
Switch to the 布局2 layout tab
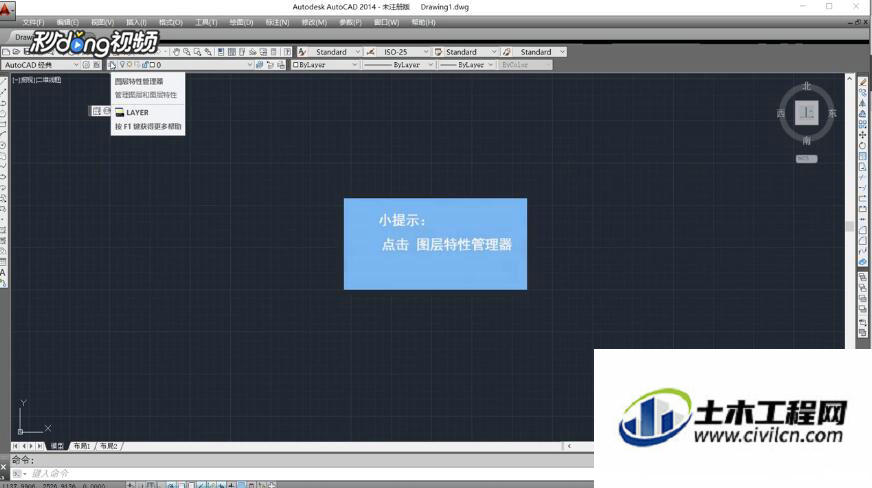[108, 446]
